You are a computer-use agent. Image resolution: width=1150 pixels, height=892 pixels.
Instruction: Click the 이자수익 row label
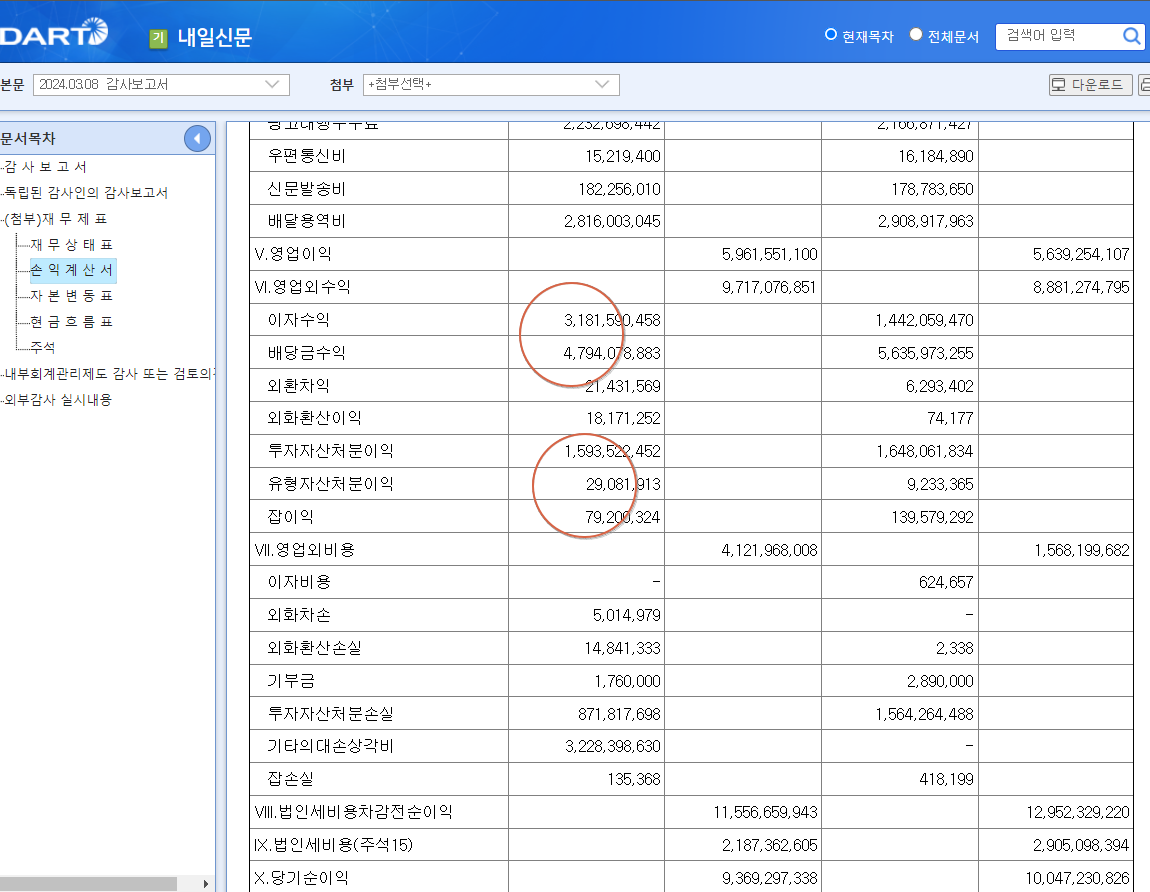pyautogui.click(x=299, y=320)
